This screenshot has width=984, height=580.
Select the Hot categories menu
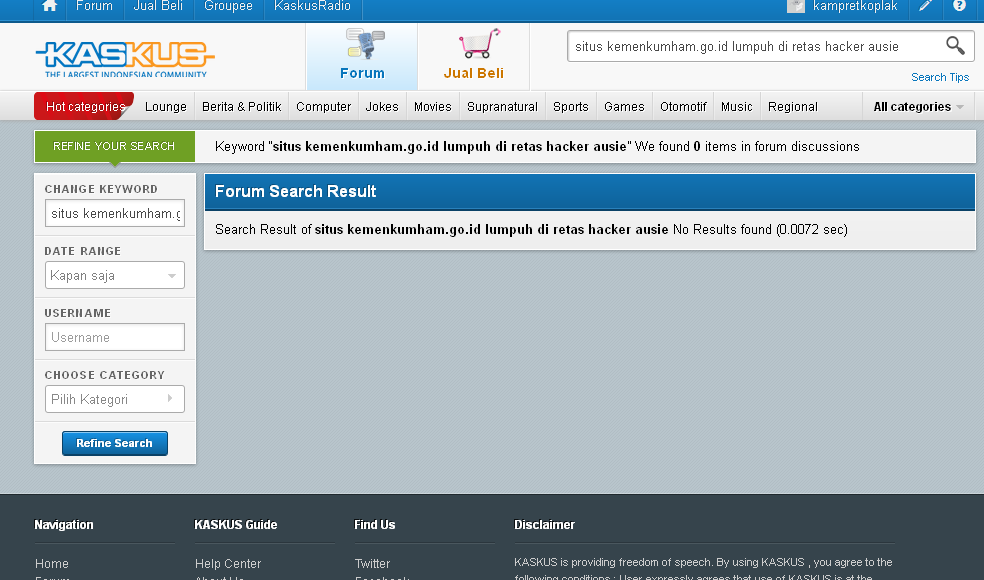tap(83, 106)
